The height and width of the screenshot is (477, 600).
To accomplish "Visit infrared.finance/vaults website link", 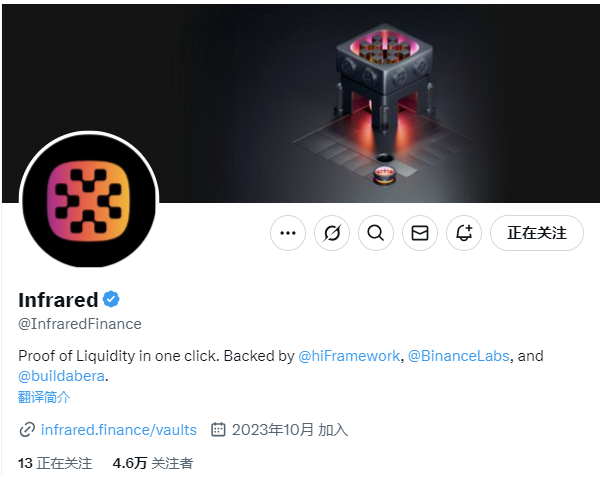I will [x=119, y=430].
